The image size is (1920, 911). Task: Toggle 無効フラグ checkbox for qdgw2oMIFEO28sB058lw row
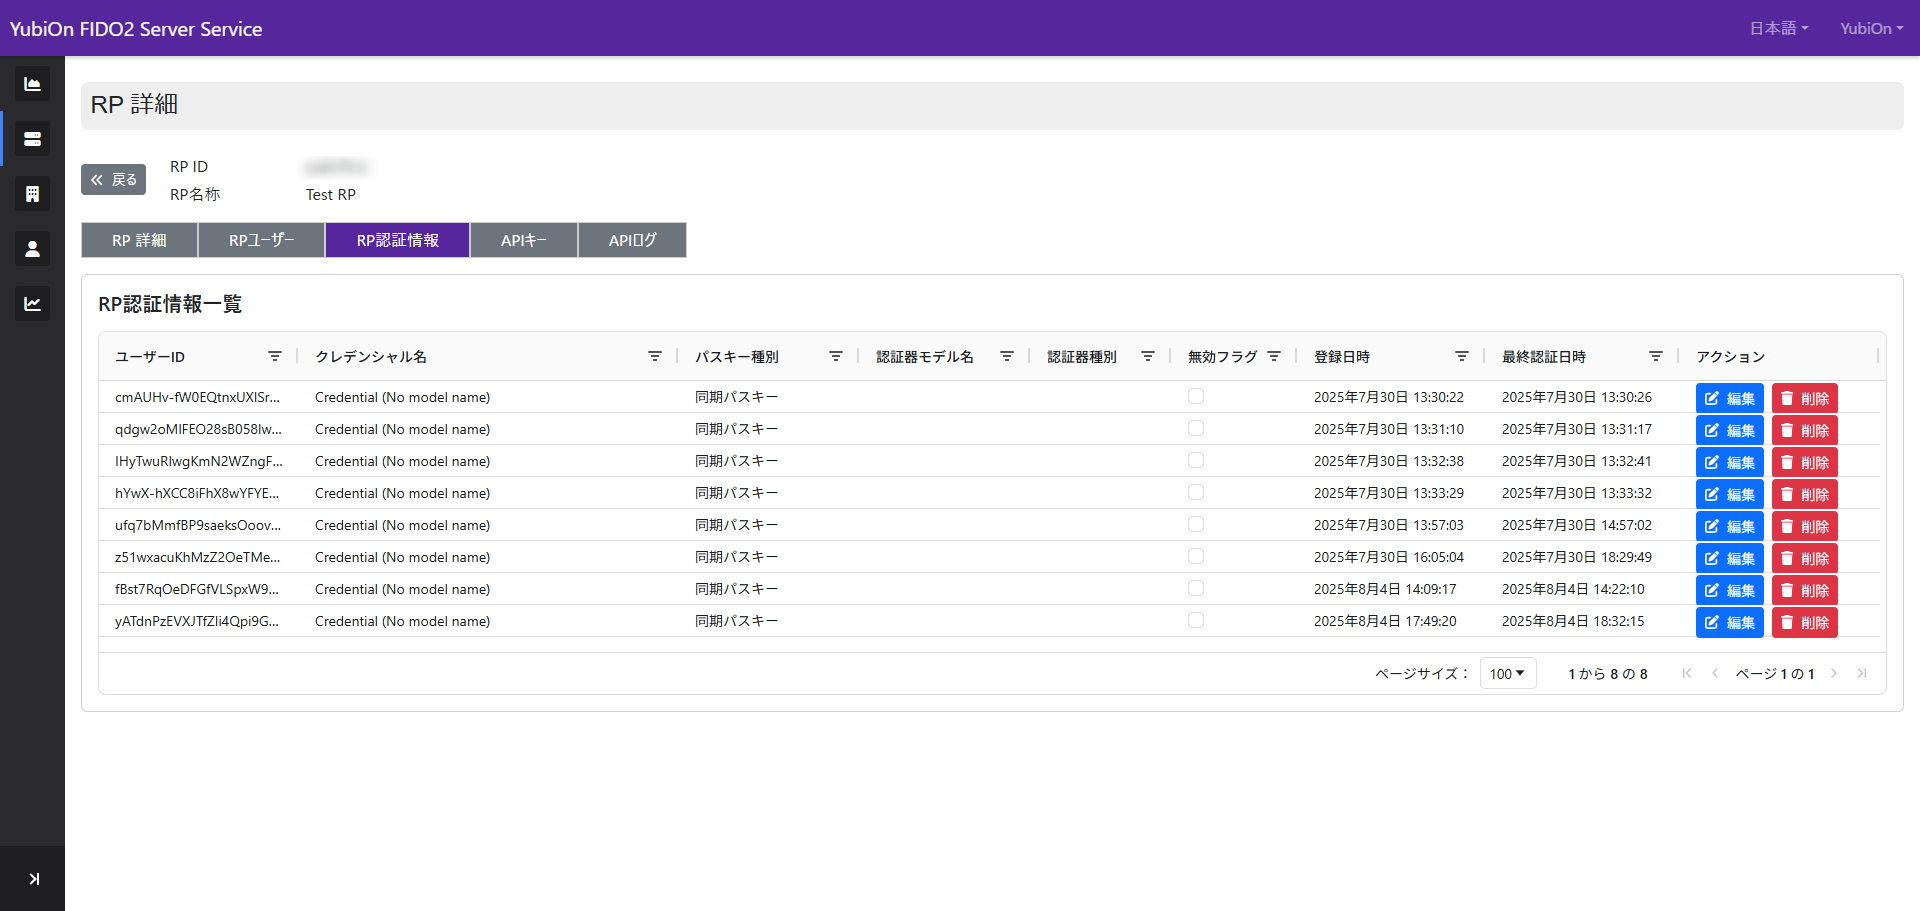coord(1196,429)
